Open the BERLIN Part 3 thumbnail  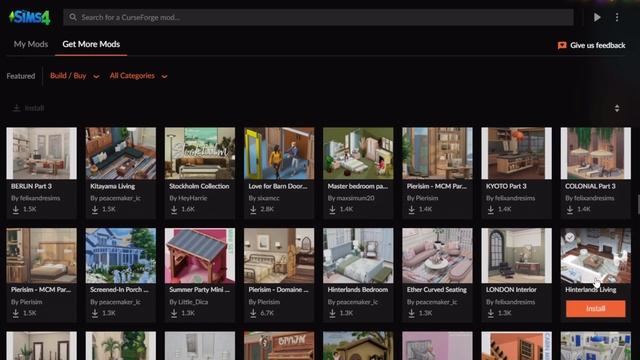point(41,153)
